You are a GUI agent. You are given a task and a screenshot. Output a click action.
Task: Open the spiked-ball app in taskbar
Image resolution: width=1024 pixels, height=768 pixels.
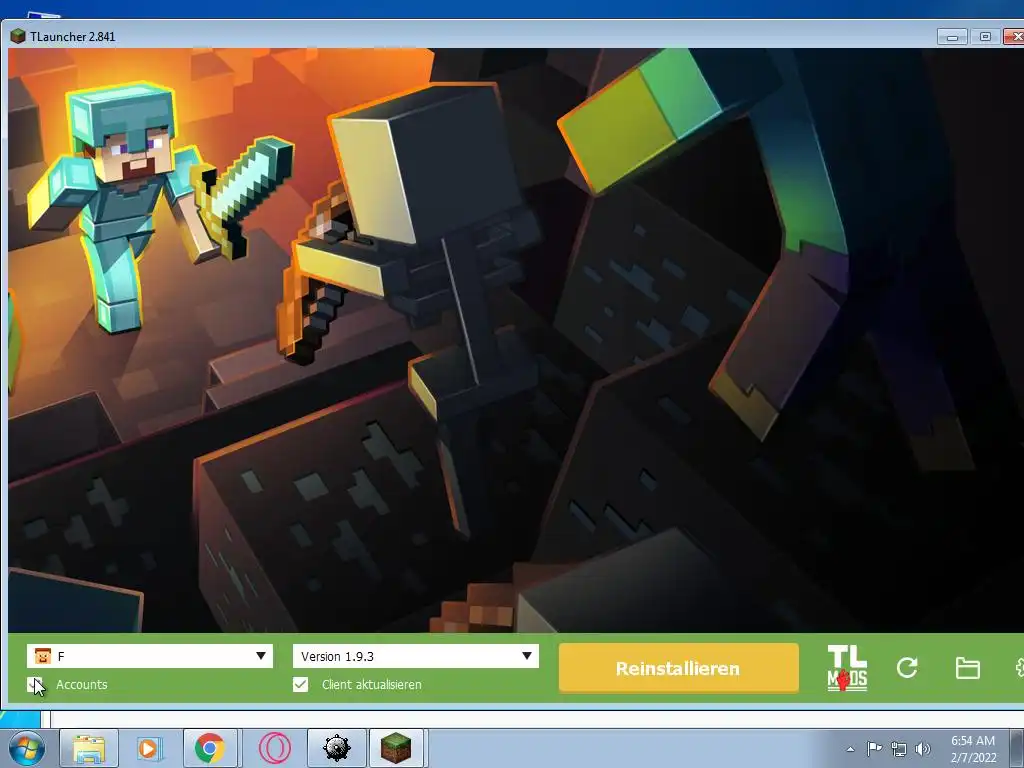(x=336, y=748)
